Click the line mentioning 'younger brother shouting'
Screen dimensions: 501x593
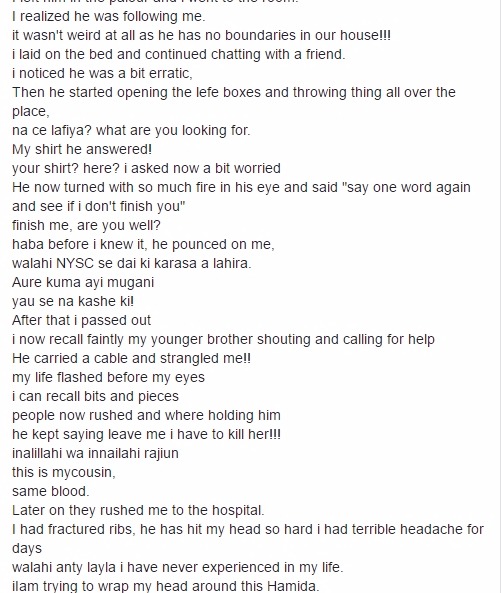(223, 340)
